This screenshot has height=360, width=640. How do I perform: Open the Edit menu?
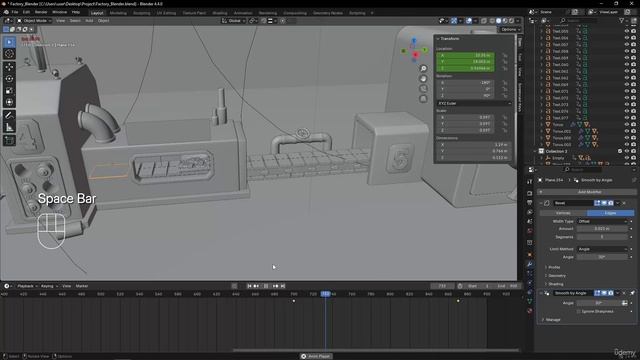coord(26,12)
